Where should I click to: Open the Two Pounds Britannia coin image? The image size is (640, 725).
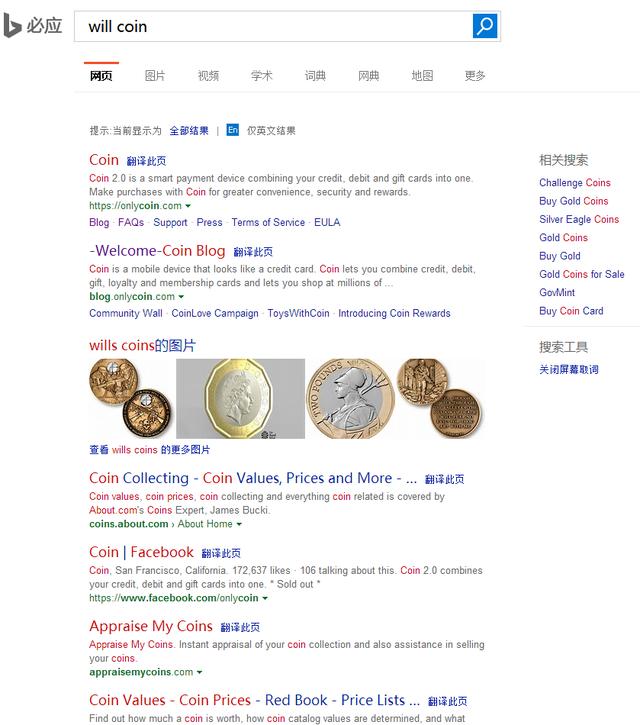[x=351, y=399]
